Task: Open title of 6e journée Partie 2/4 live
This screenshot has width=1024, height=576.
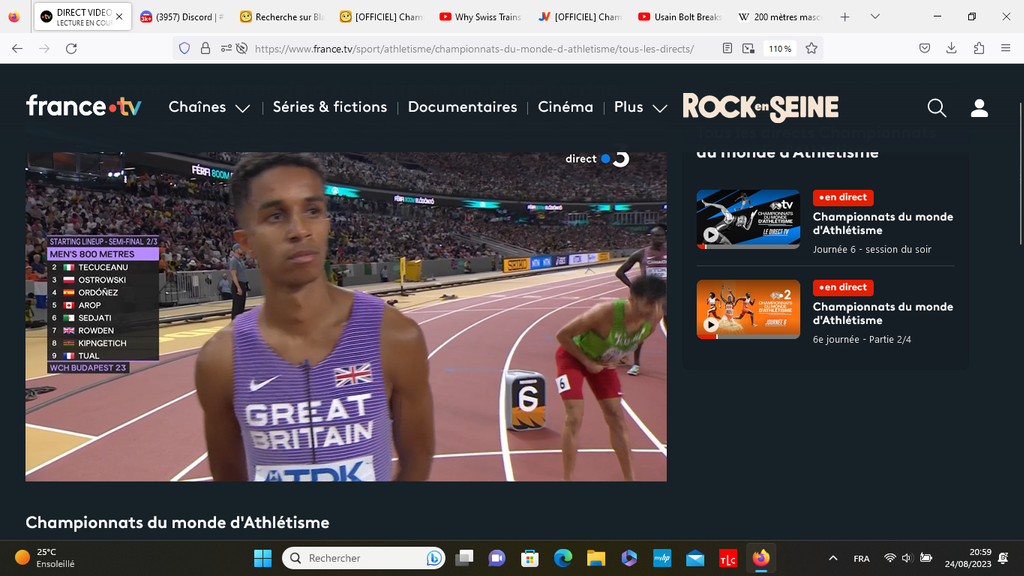Action: pyautogui.click(x=882, y=313)
